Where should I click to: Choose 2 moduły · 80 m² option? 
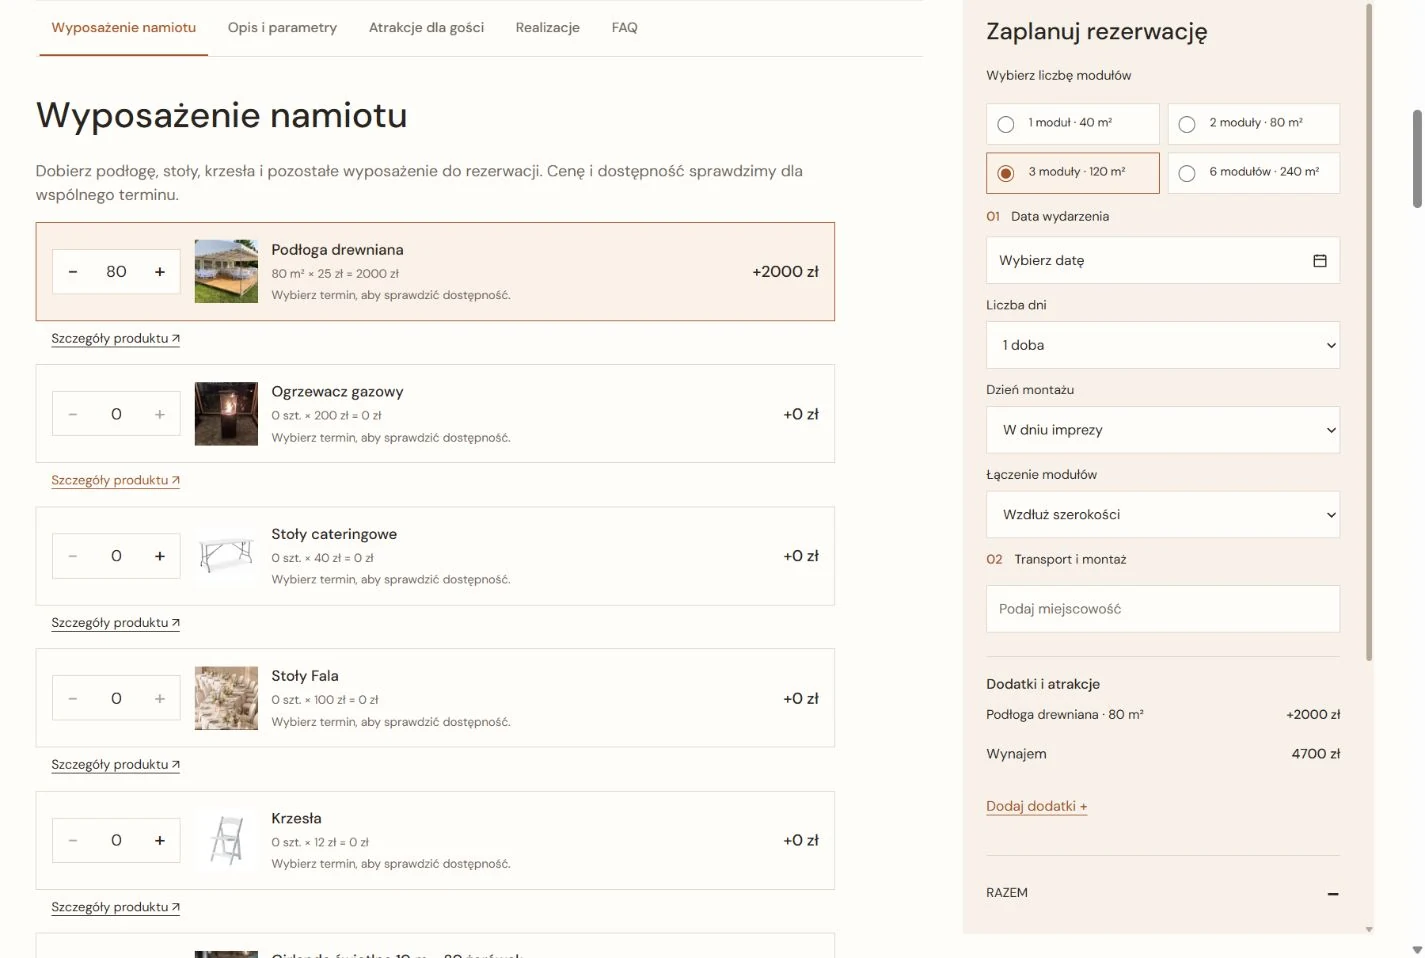point(1254,124)
